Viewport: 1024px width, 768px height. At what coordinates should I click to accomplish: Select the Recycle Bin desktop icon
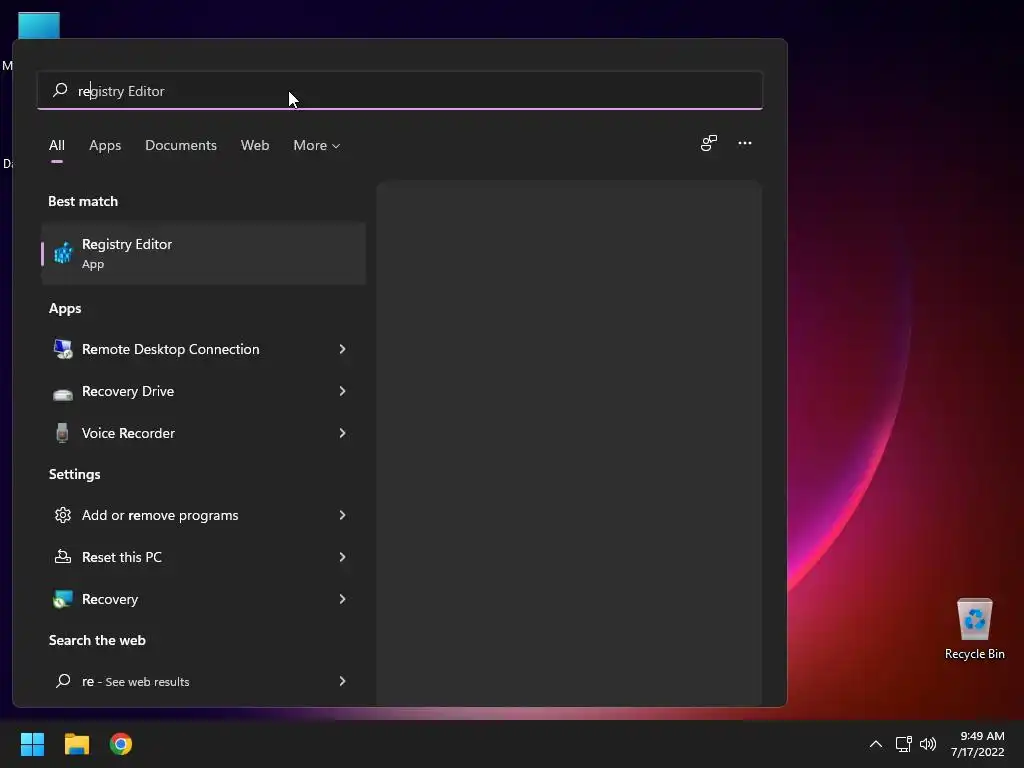coord(974,629)
